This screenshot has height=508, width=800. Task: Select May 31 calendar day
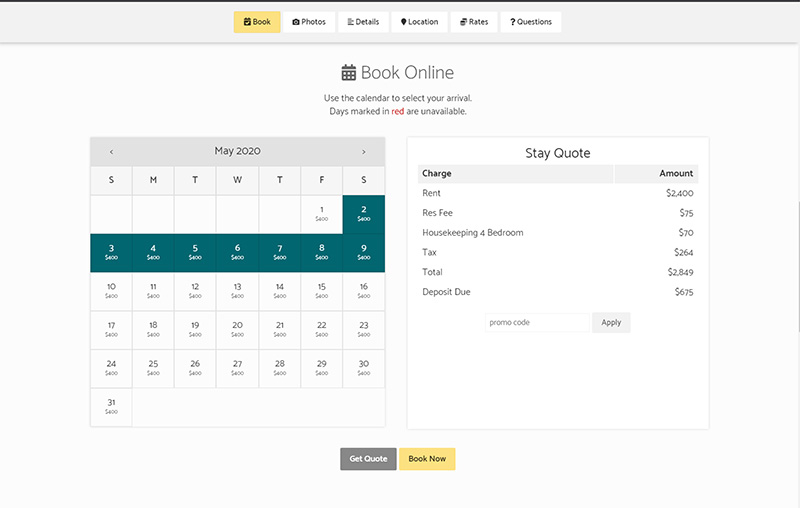[x=111, y=406]
